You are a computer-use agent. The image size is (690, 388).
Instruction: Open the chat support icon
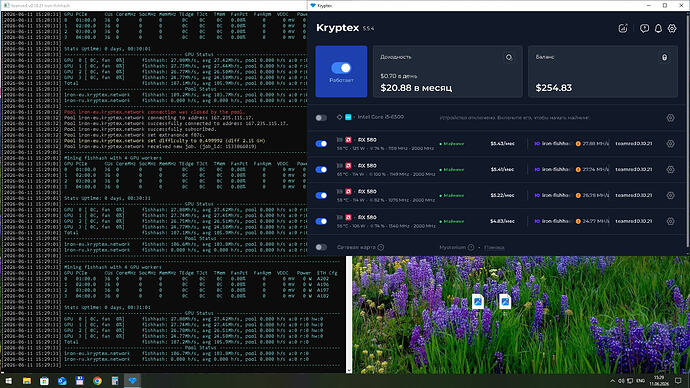point(644,29)
